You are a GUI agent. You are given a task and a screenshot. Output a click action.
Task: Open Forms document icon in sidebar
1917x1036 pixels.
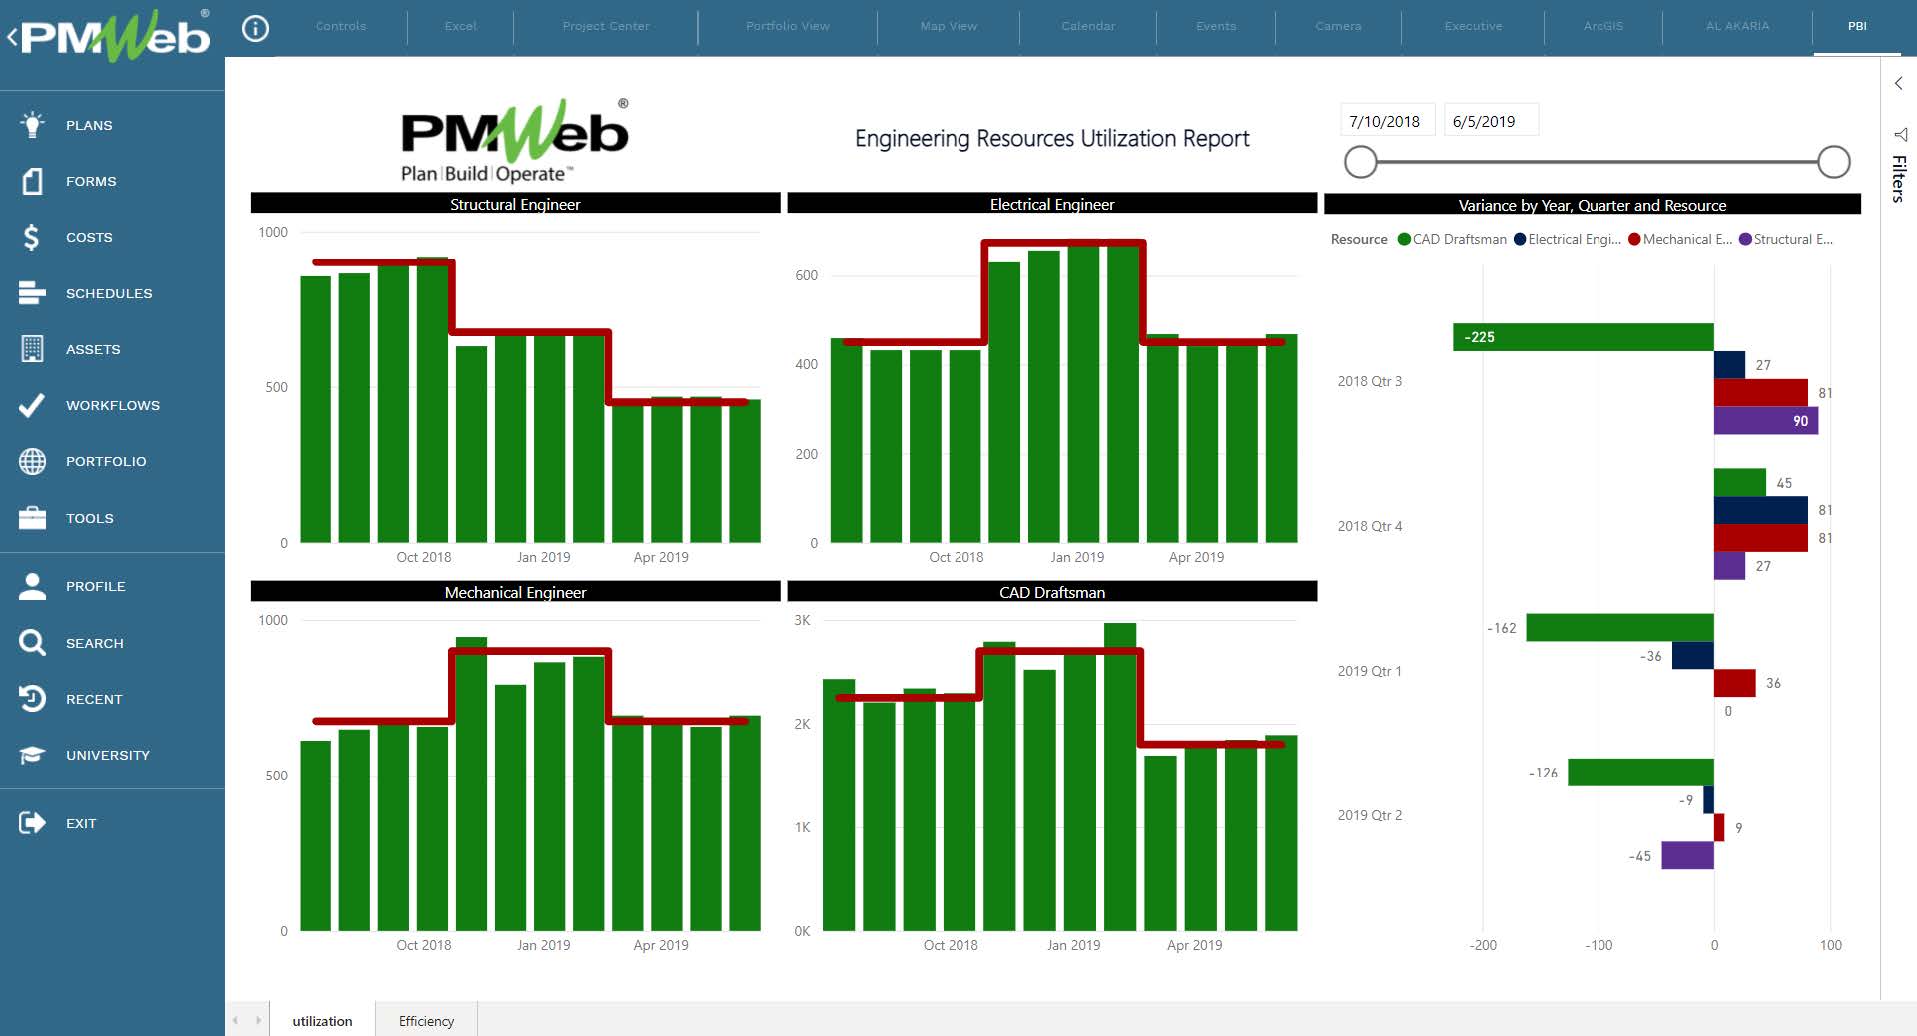(x=32, y=181)
